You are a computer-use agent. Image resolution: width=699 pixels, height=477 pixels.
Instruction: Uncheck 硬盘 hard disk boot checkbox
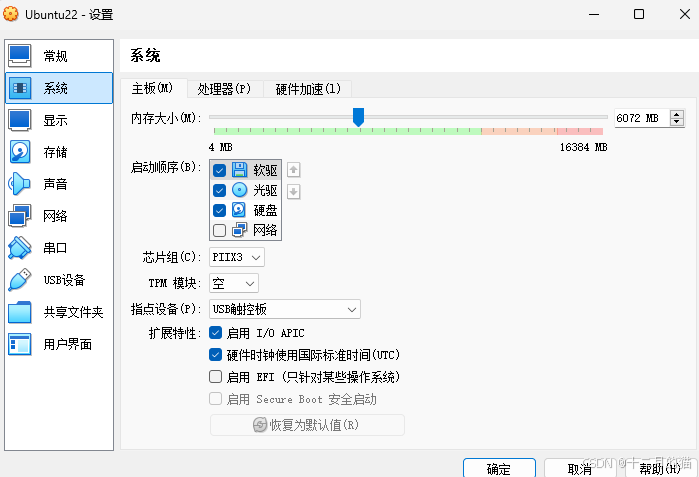[219, 210]
